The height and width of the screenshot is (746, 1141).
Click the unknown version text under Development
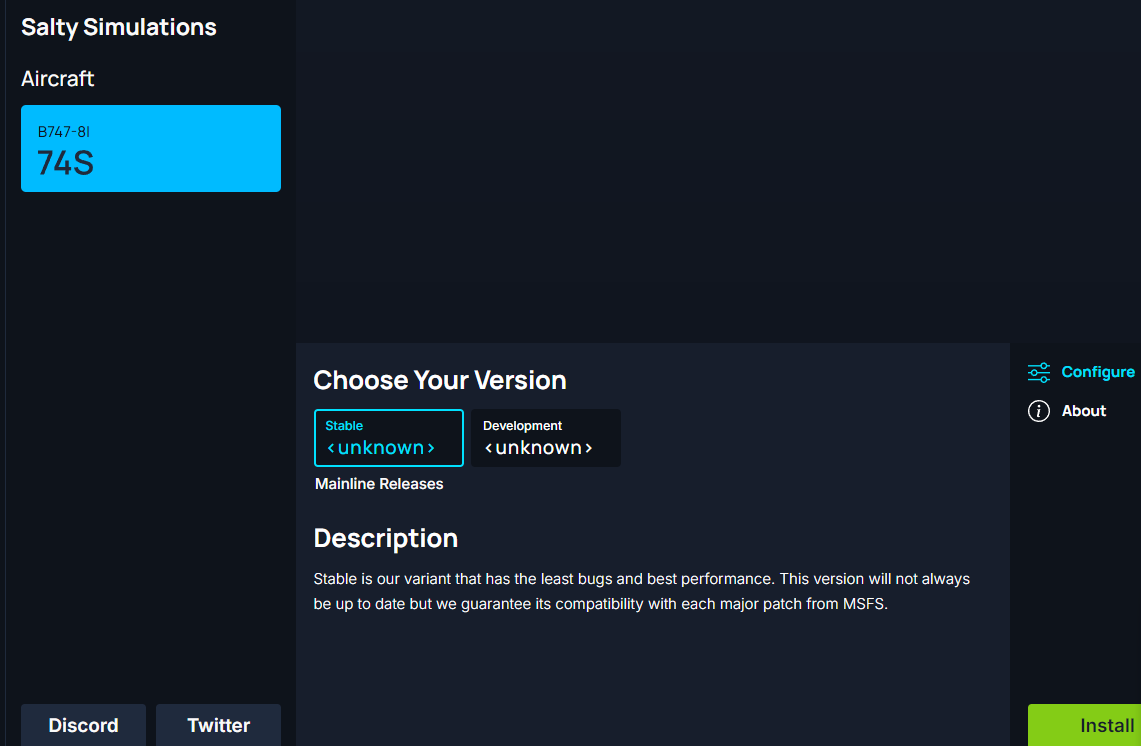click(539, 448)
